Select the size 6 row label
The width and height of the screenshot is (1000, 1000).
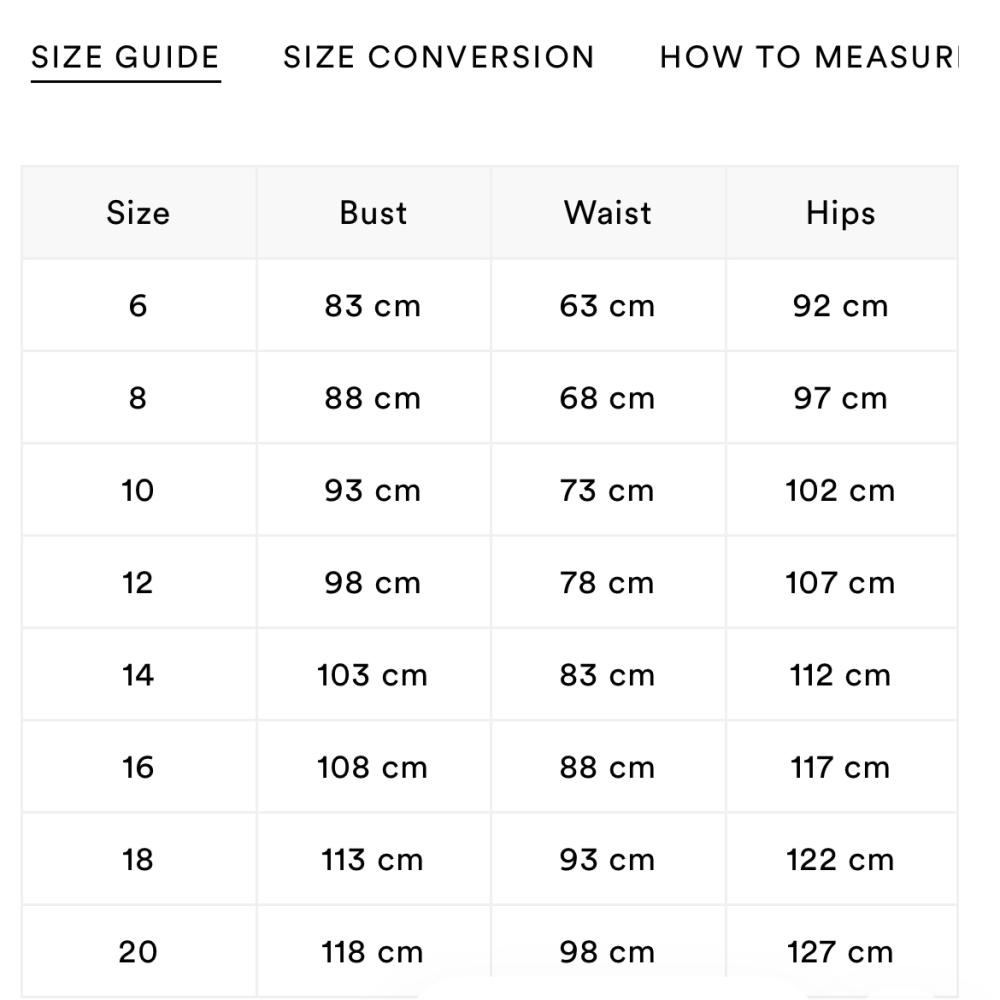(x=138, y=305)
